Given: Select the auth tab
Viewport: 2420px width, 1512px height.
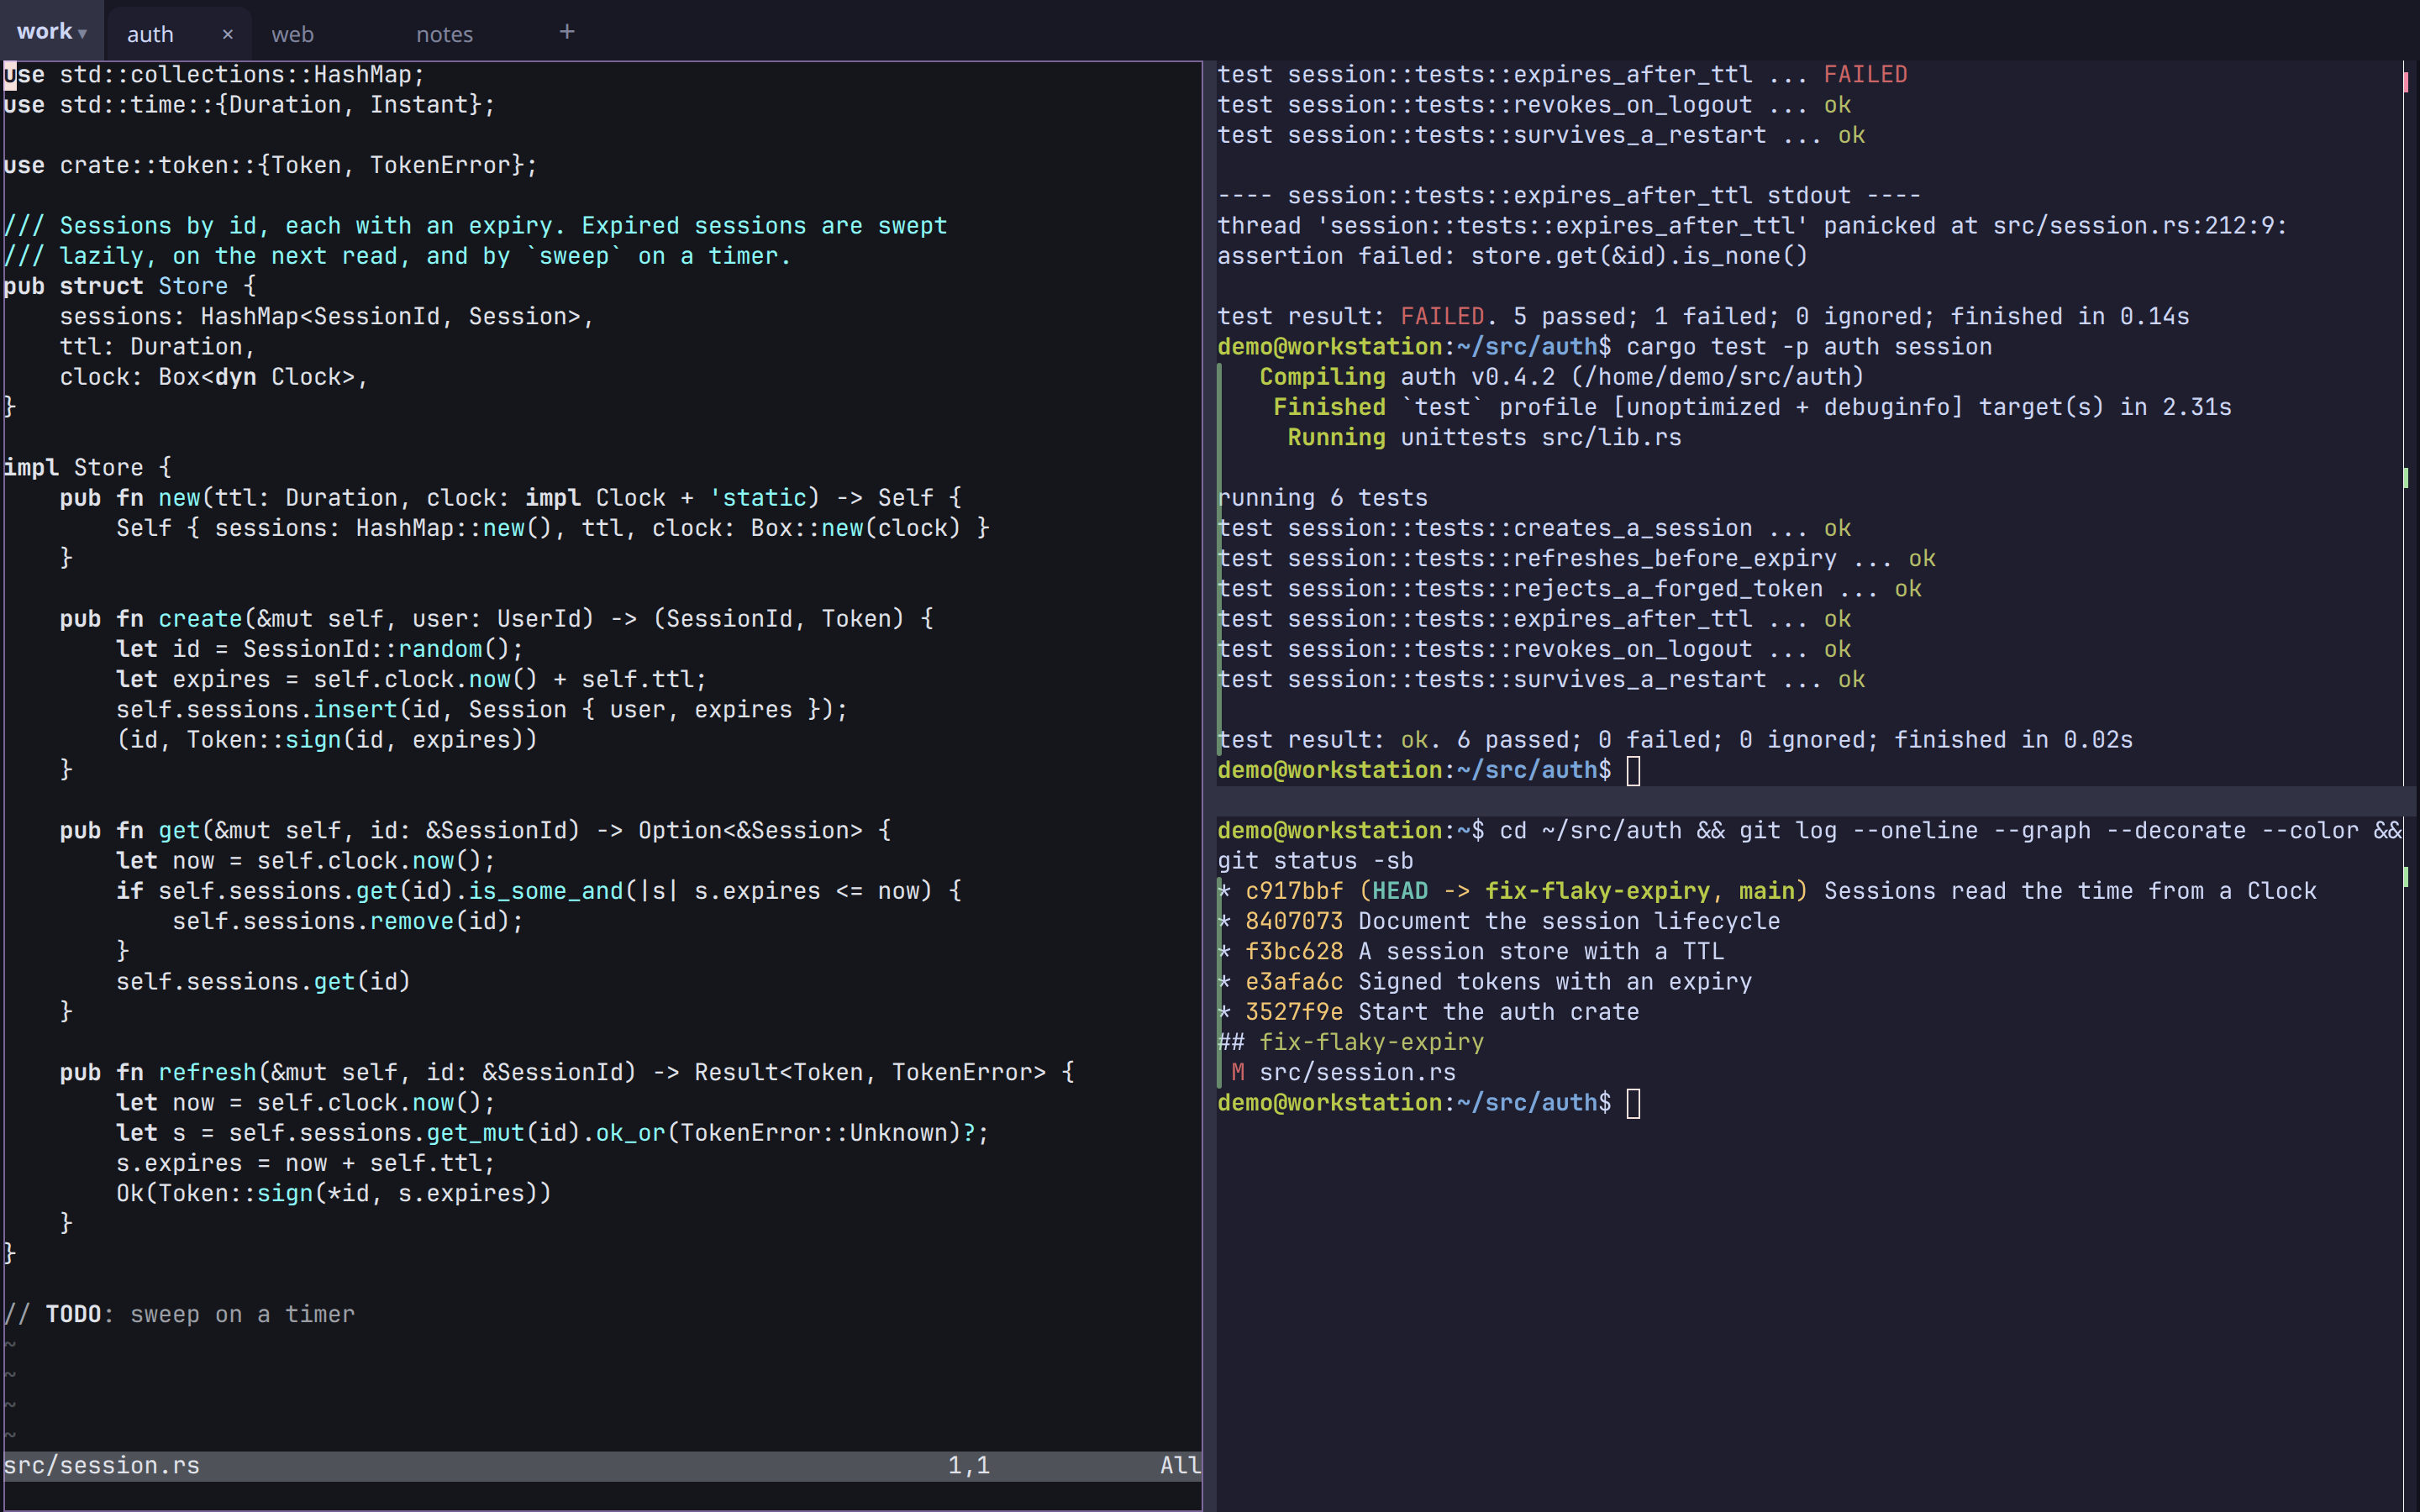Looking at the screenshot, I should coord(150,34).
